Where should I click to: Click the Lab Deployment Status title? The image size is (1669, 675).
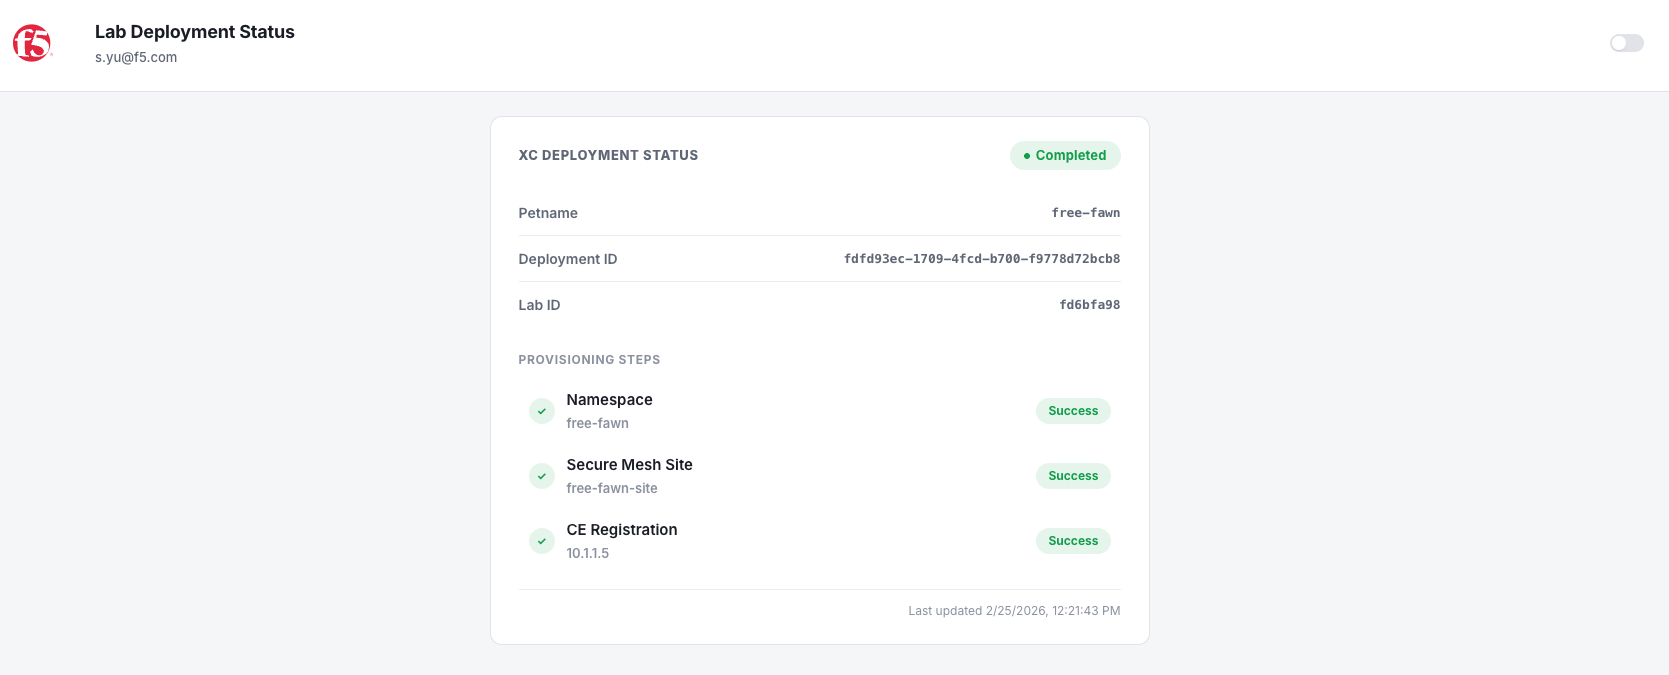[x=195, y=32]
